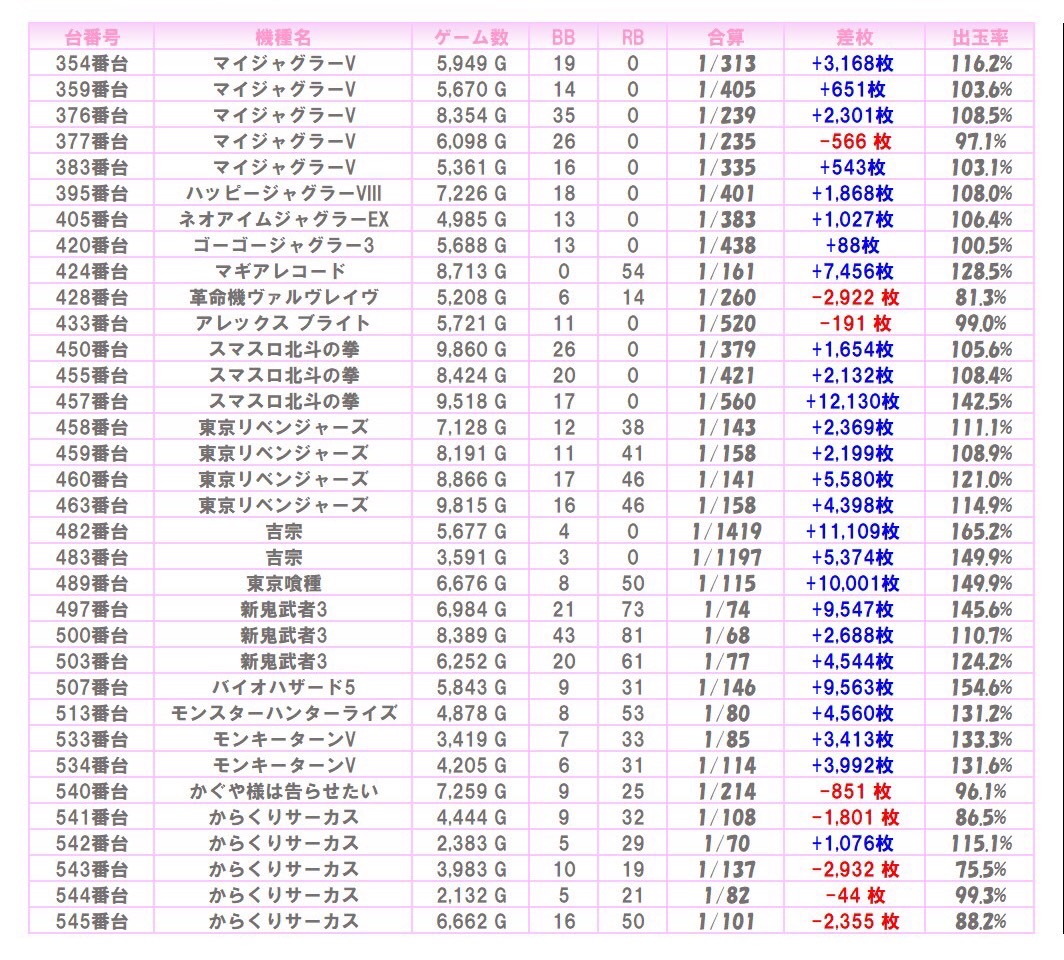Click the +12,130枚 difference value
The width and height of the screenshot is (1064, 960).
point(853,401)
